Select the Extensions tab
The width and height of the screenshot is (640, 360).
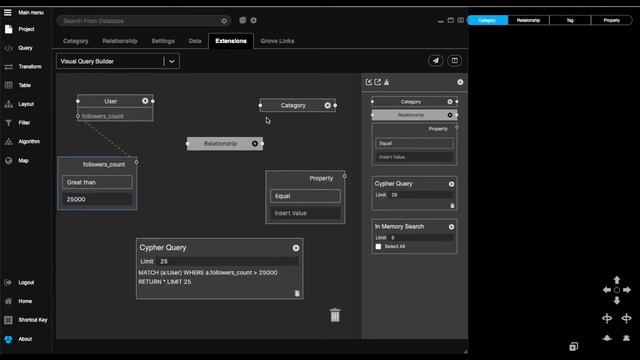231,41
